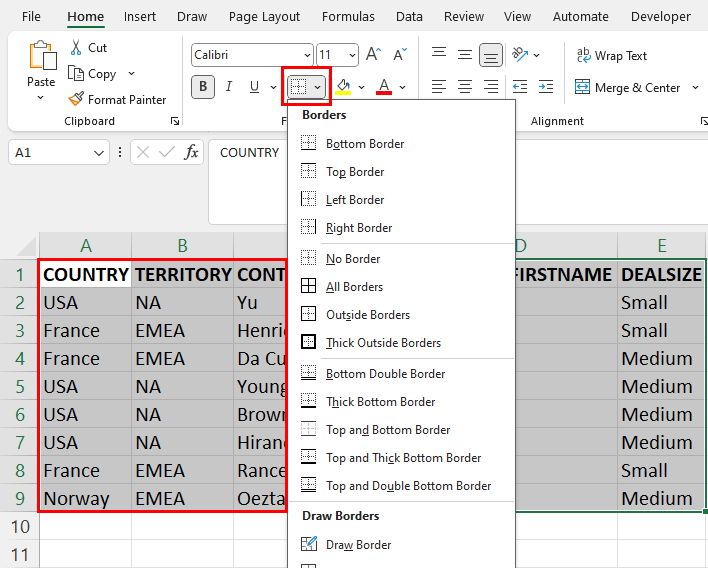
Task: Expand the Name Box A1 dropdown
Action: point(98,153)
